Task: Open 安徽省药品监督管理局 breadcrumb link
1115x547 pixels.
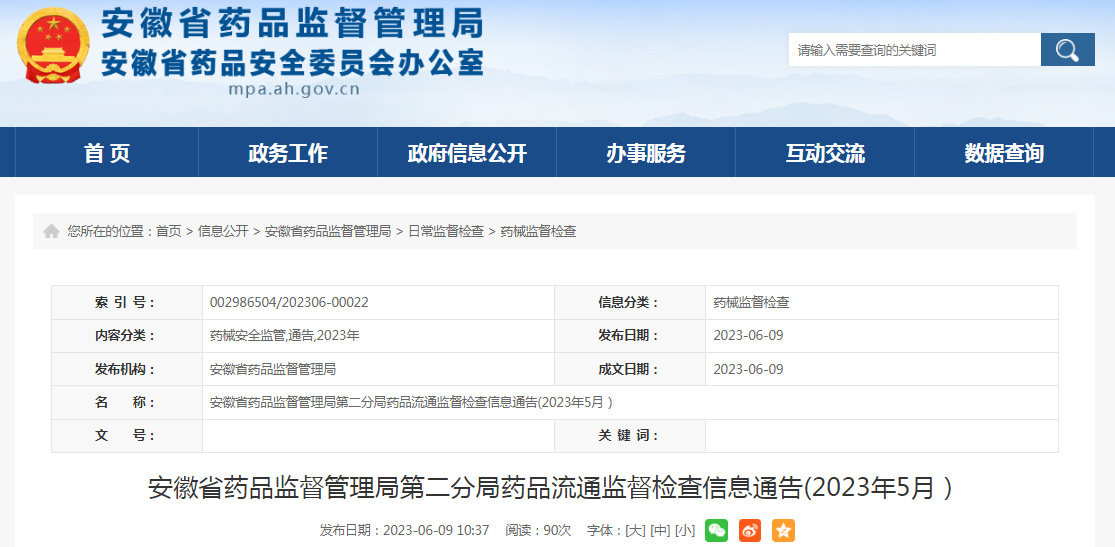Action: pos(328,231)
